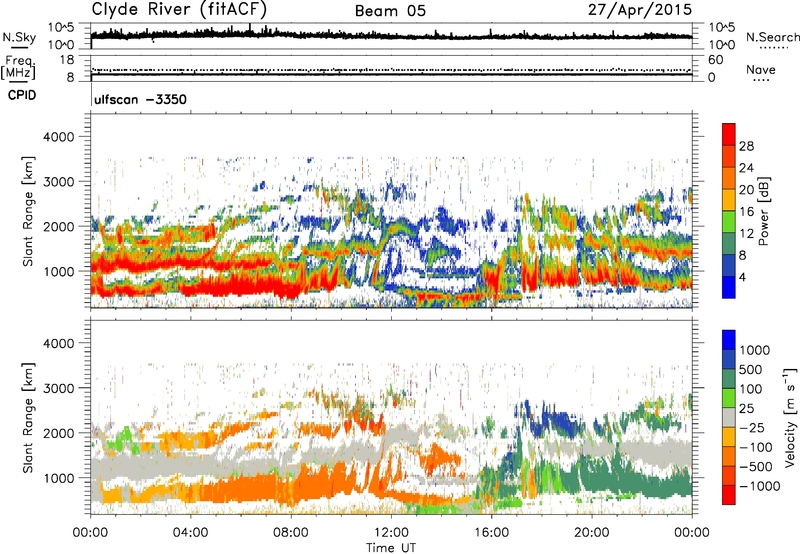
Task: Click the 'N.Sky' legend label
Action: 19,37
